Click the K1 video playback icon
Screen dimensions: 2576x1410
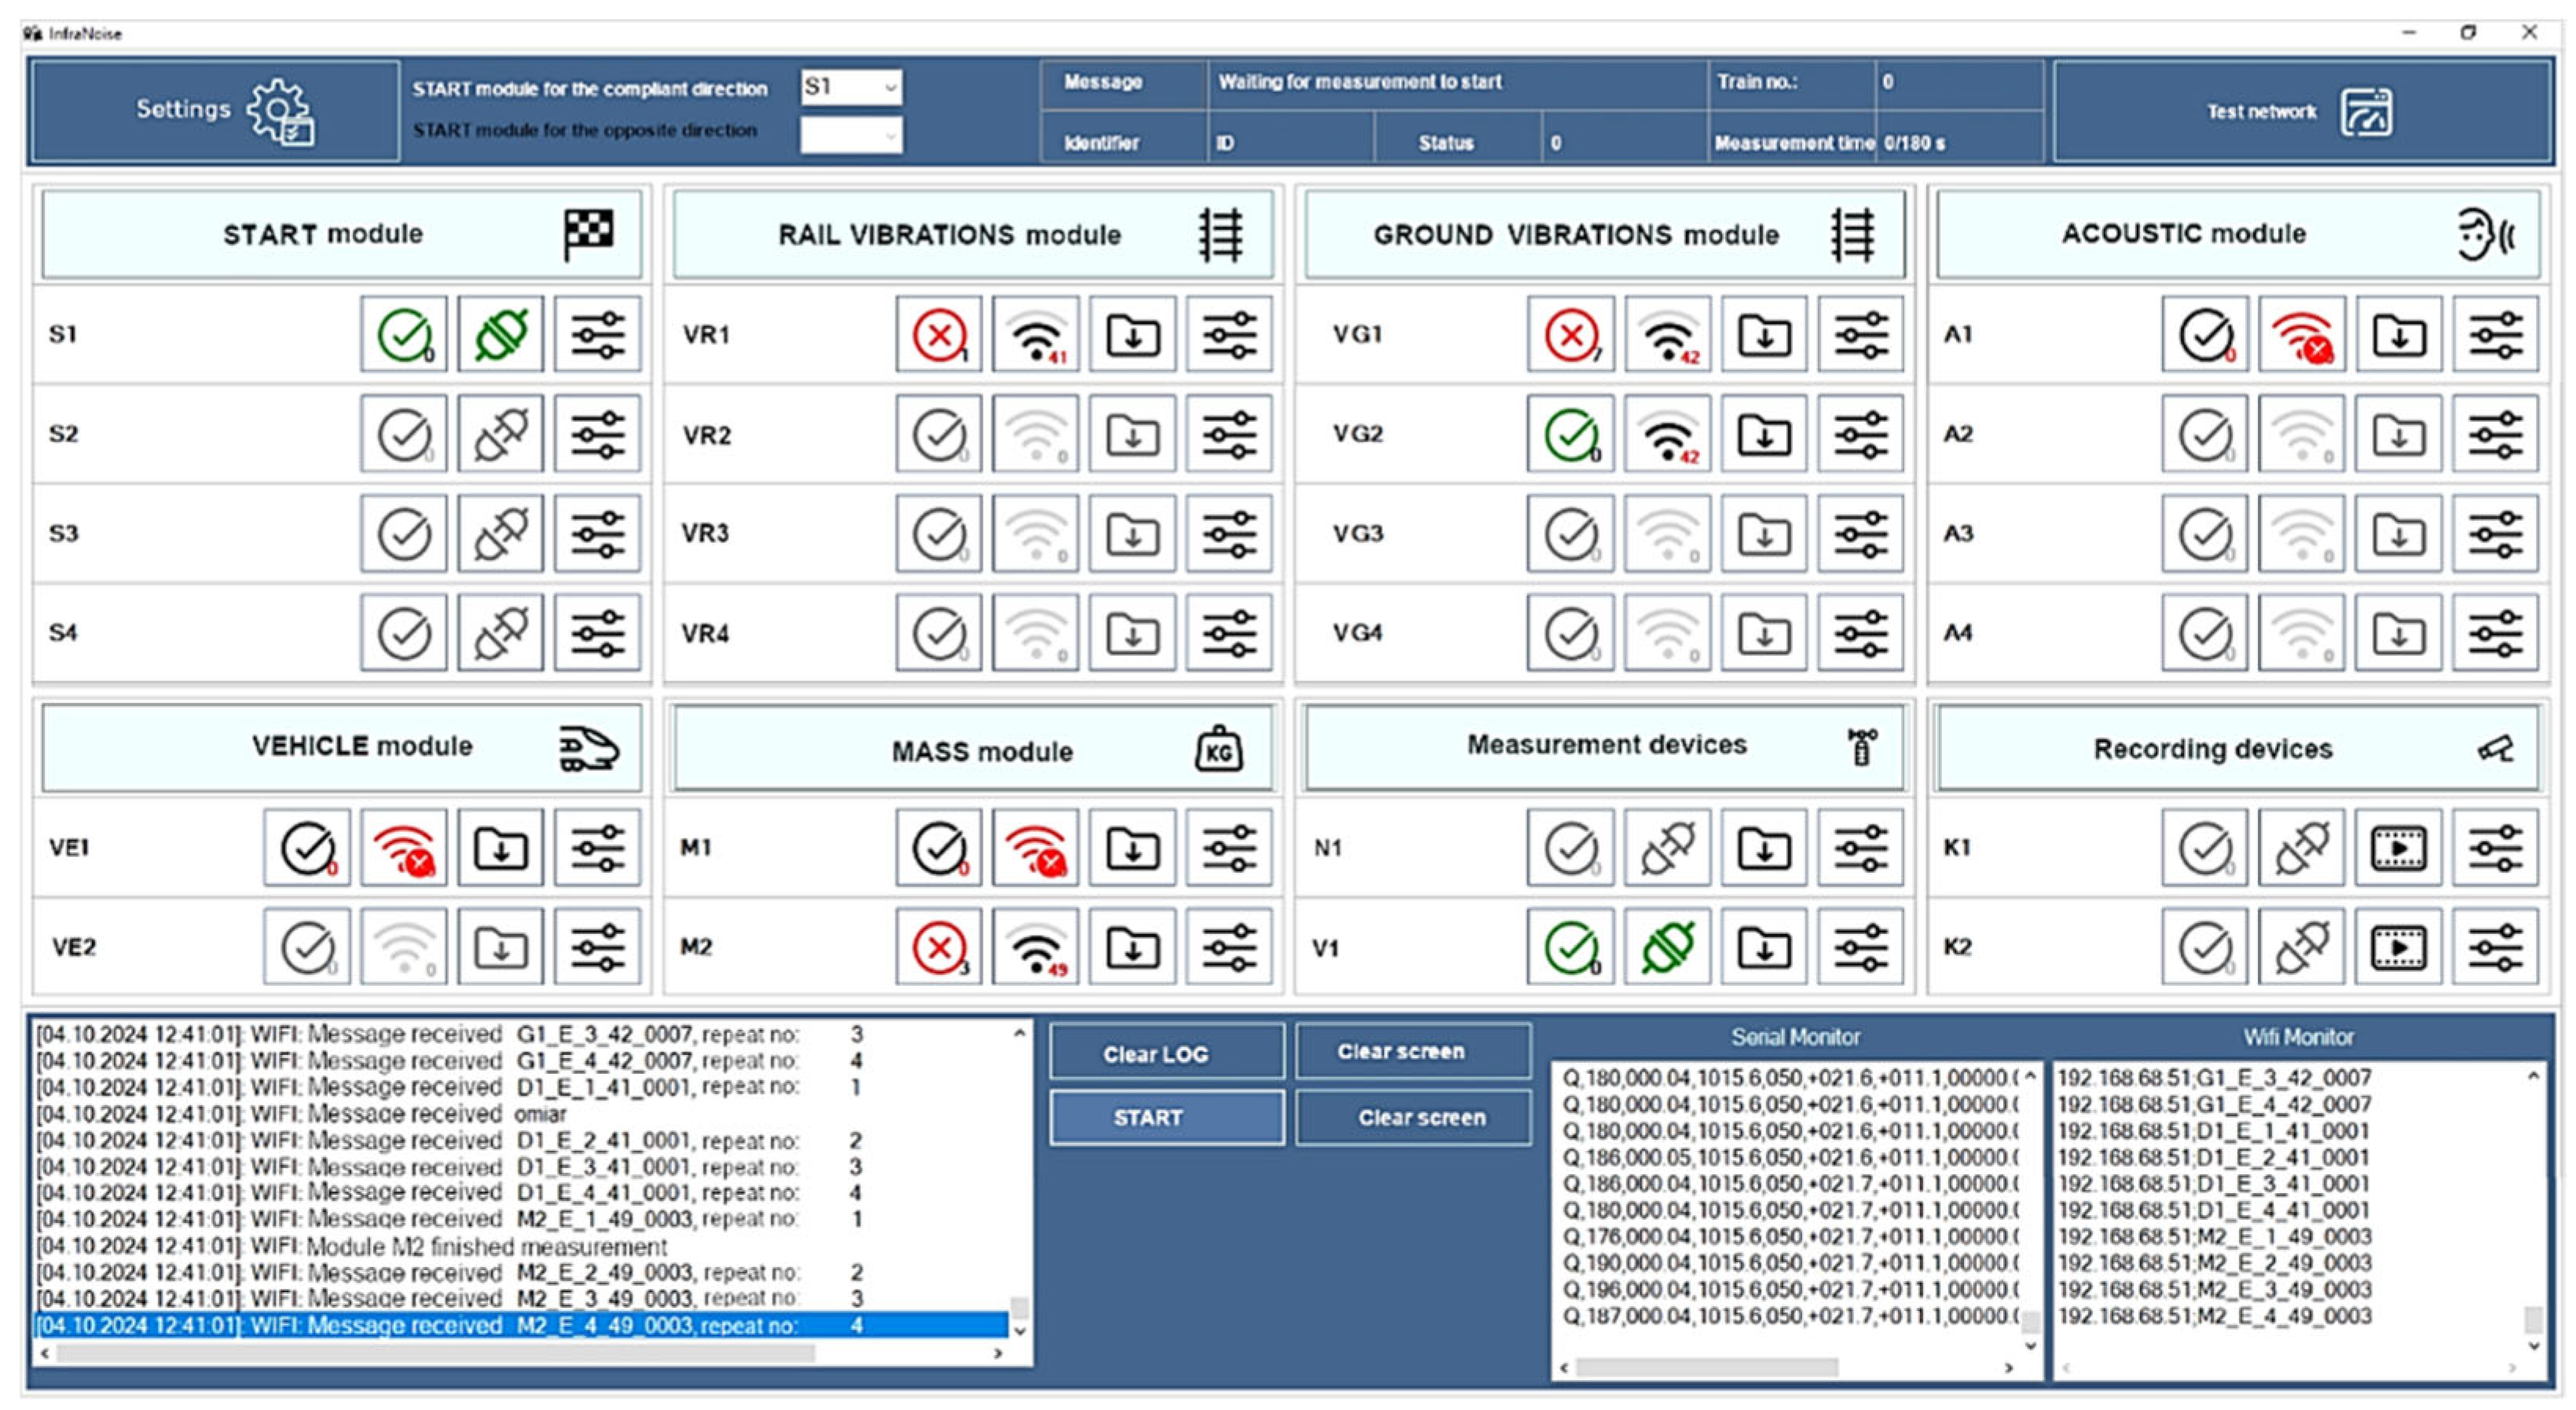2398,848
